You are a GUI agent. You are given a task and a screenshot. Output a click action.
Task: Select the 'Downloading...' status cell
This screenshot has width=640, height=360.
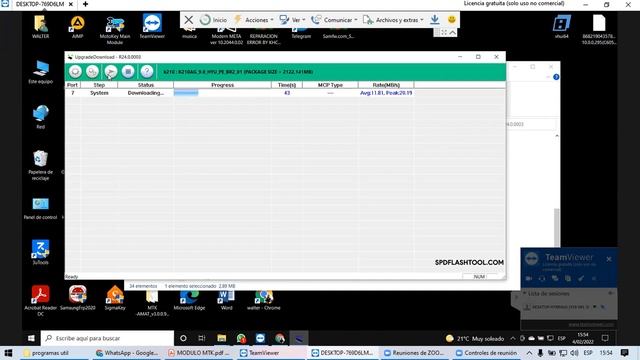[x=146, y=93]
